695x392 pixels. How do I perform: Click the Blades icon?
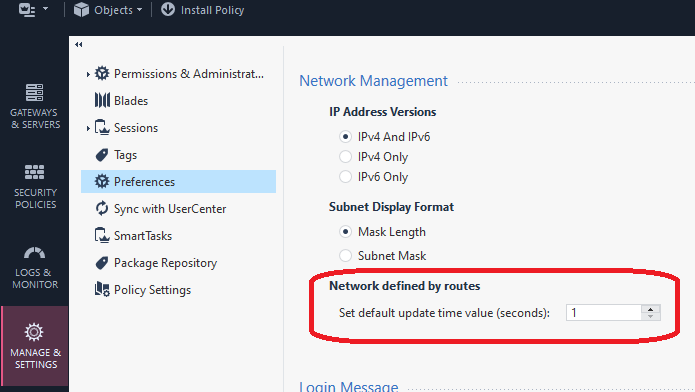pos(102,100)
